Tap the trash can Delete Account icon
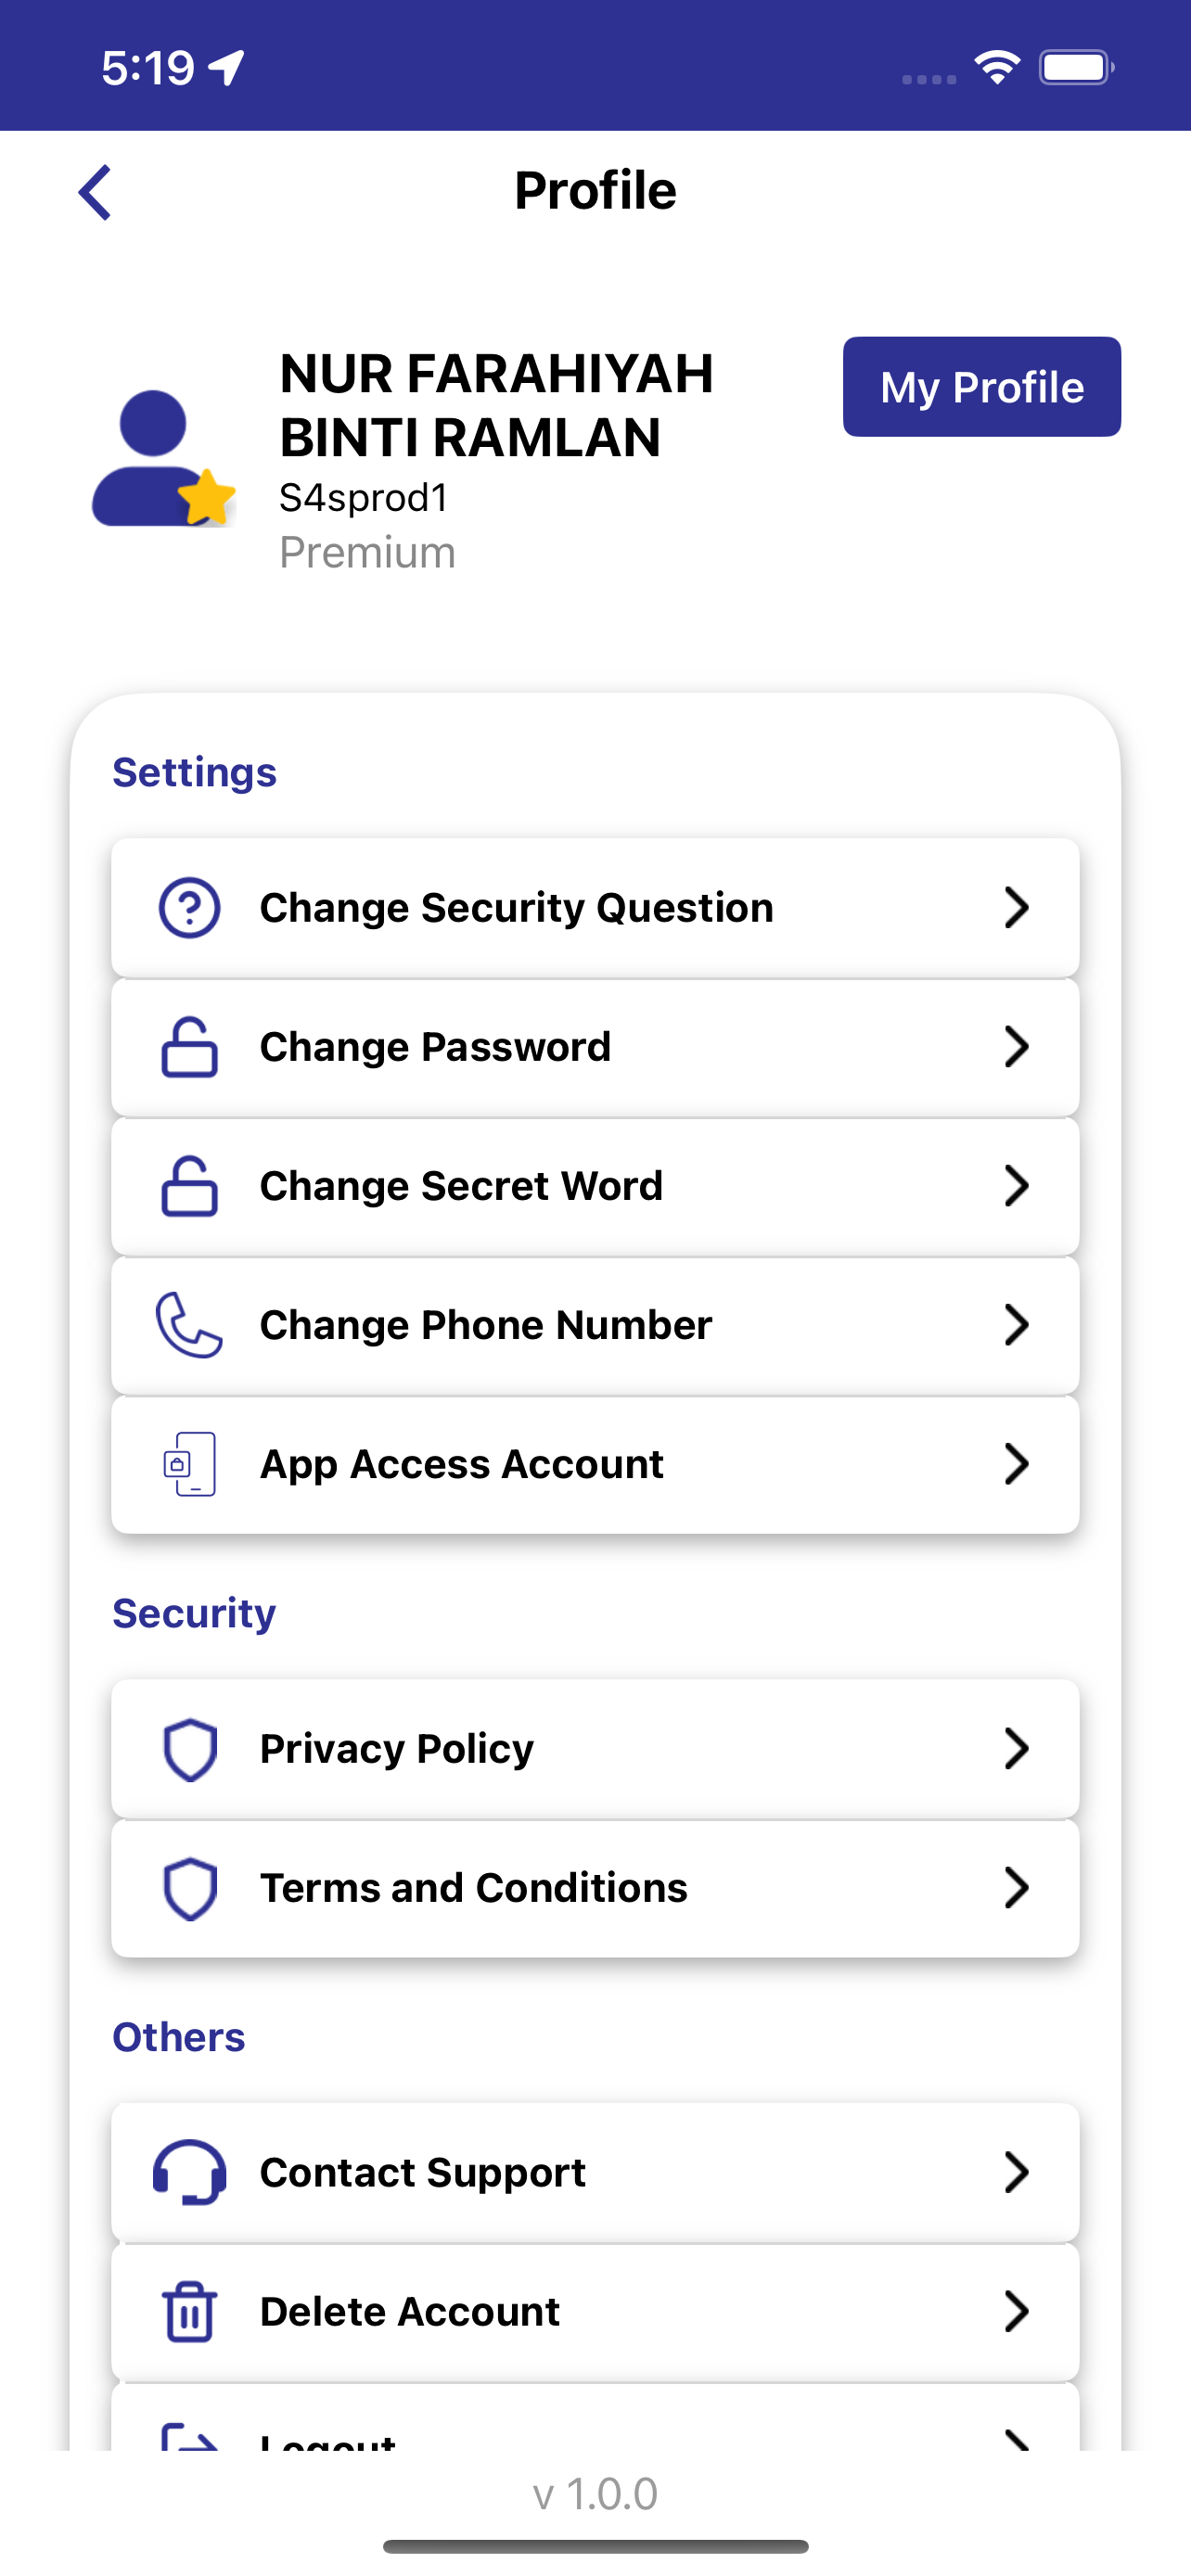Screen dimensions: 1191x2576 (190, 2311)
